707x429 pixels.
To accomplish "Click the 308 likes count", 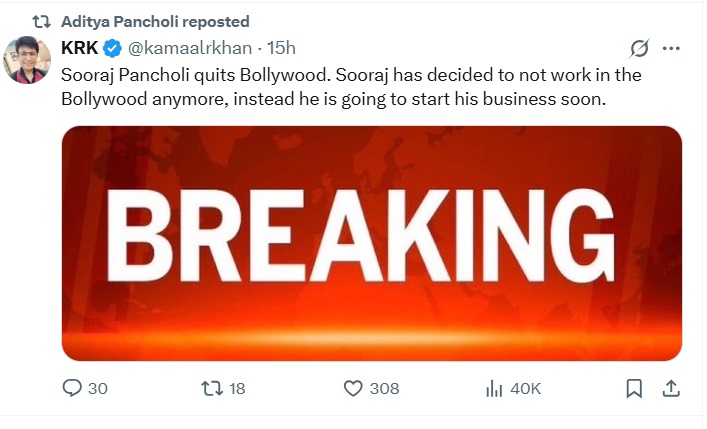I will pyautogui.click(x=384, y=389).
